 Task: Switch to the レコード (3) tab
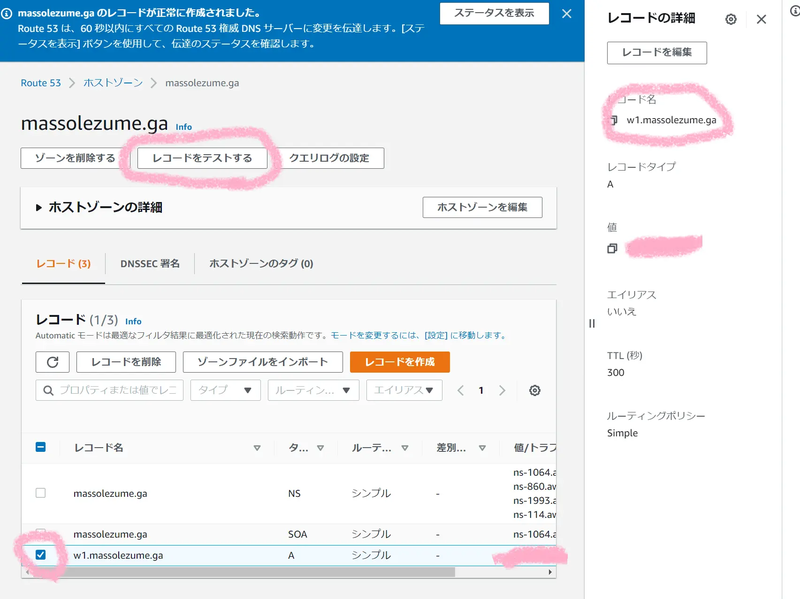[63, 264]
